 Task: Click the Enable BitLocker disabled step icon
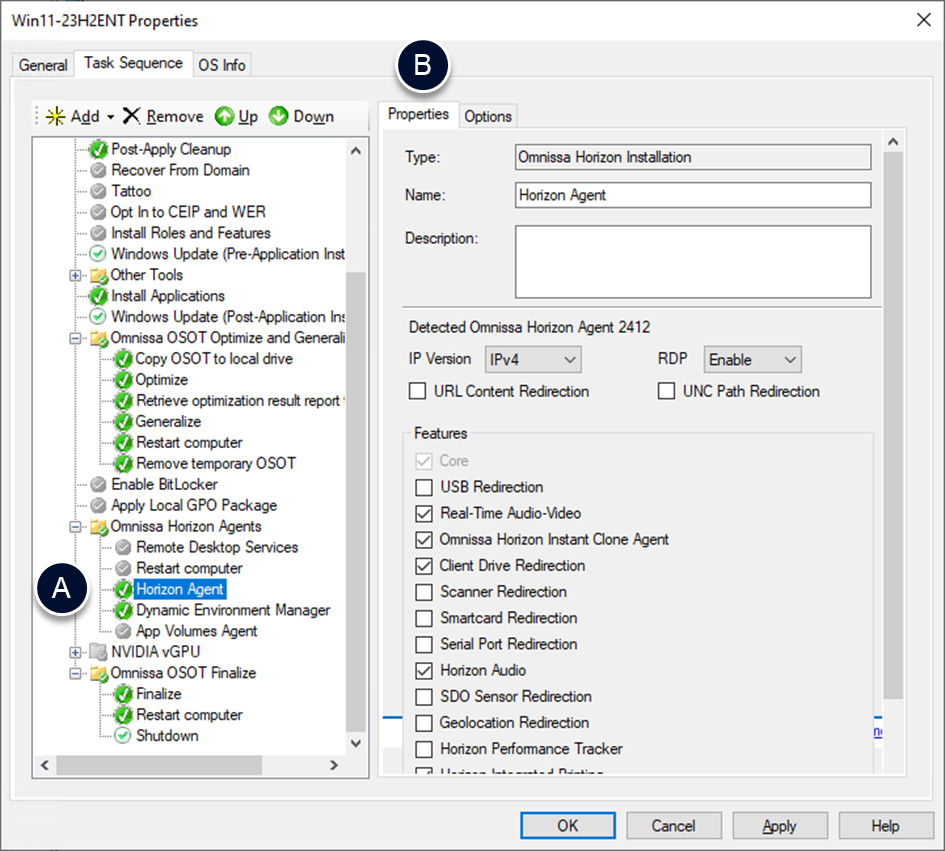pos(98,484)
